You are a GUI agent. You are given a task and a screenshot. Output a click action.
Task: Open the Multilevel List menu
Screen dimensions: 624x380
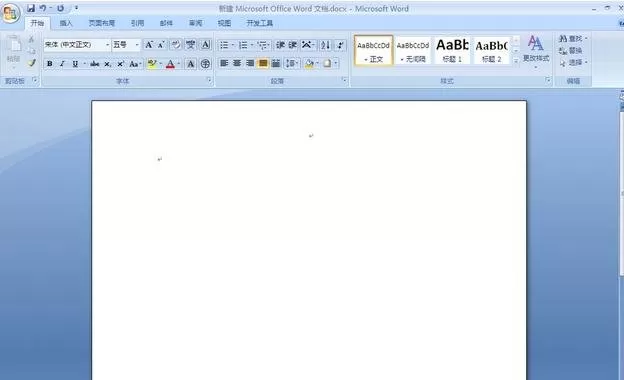(x=262, y=45)
